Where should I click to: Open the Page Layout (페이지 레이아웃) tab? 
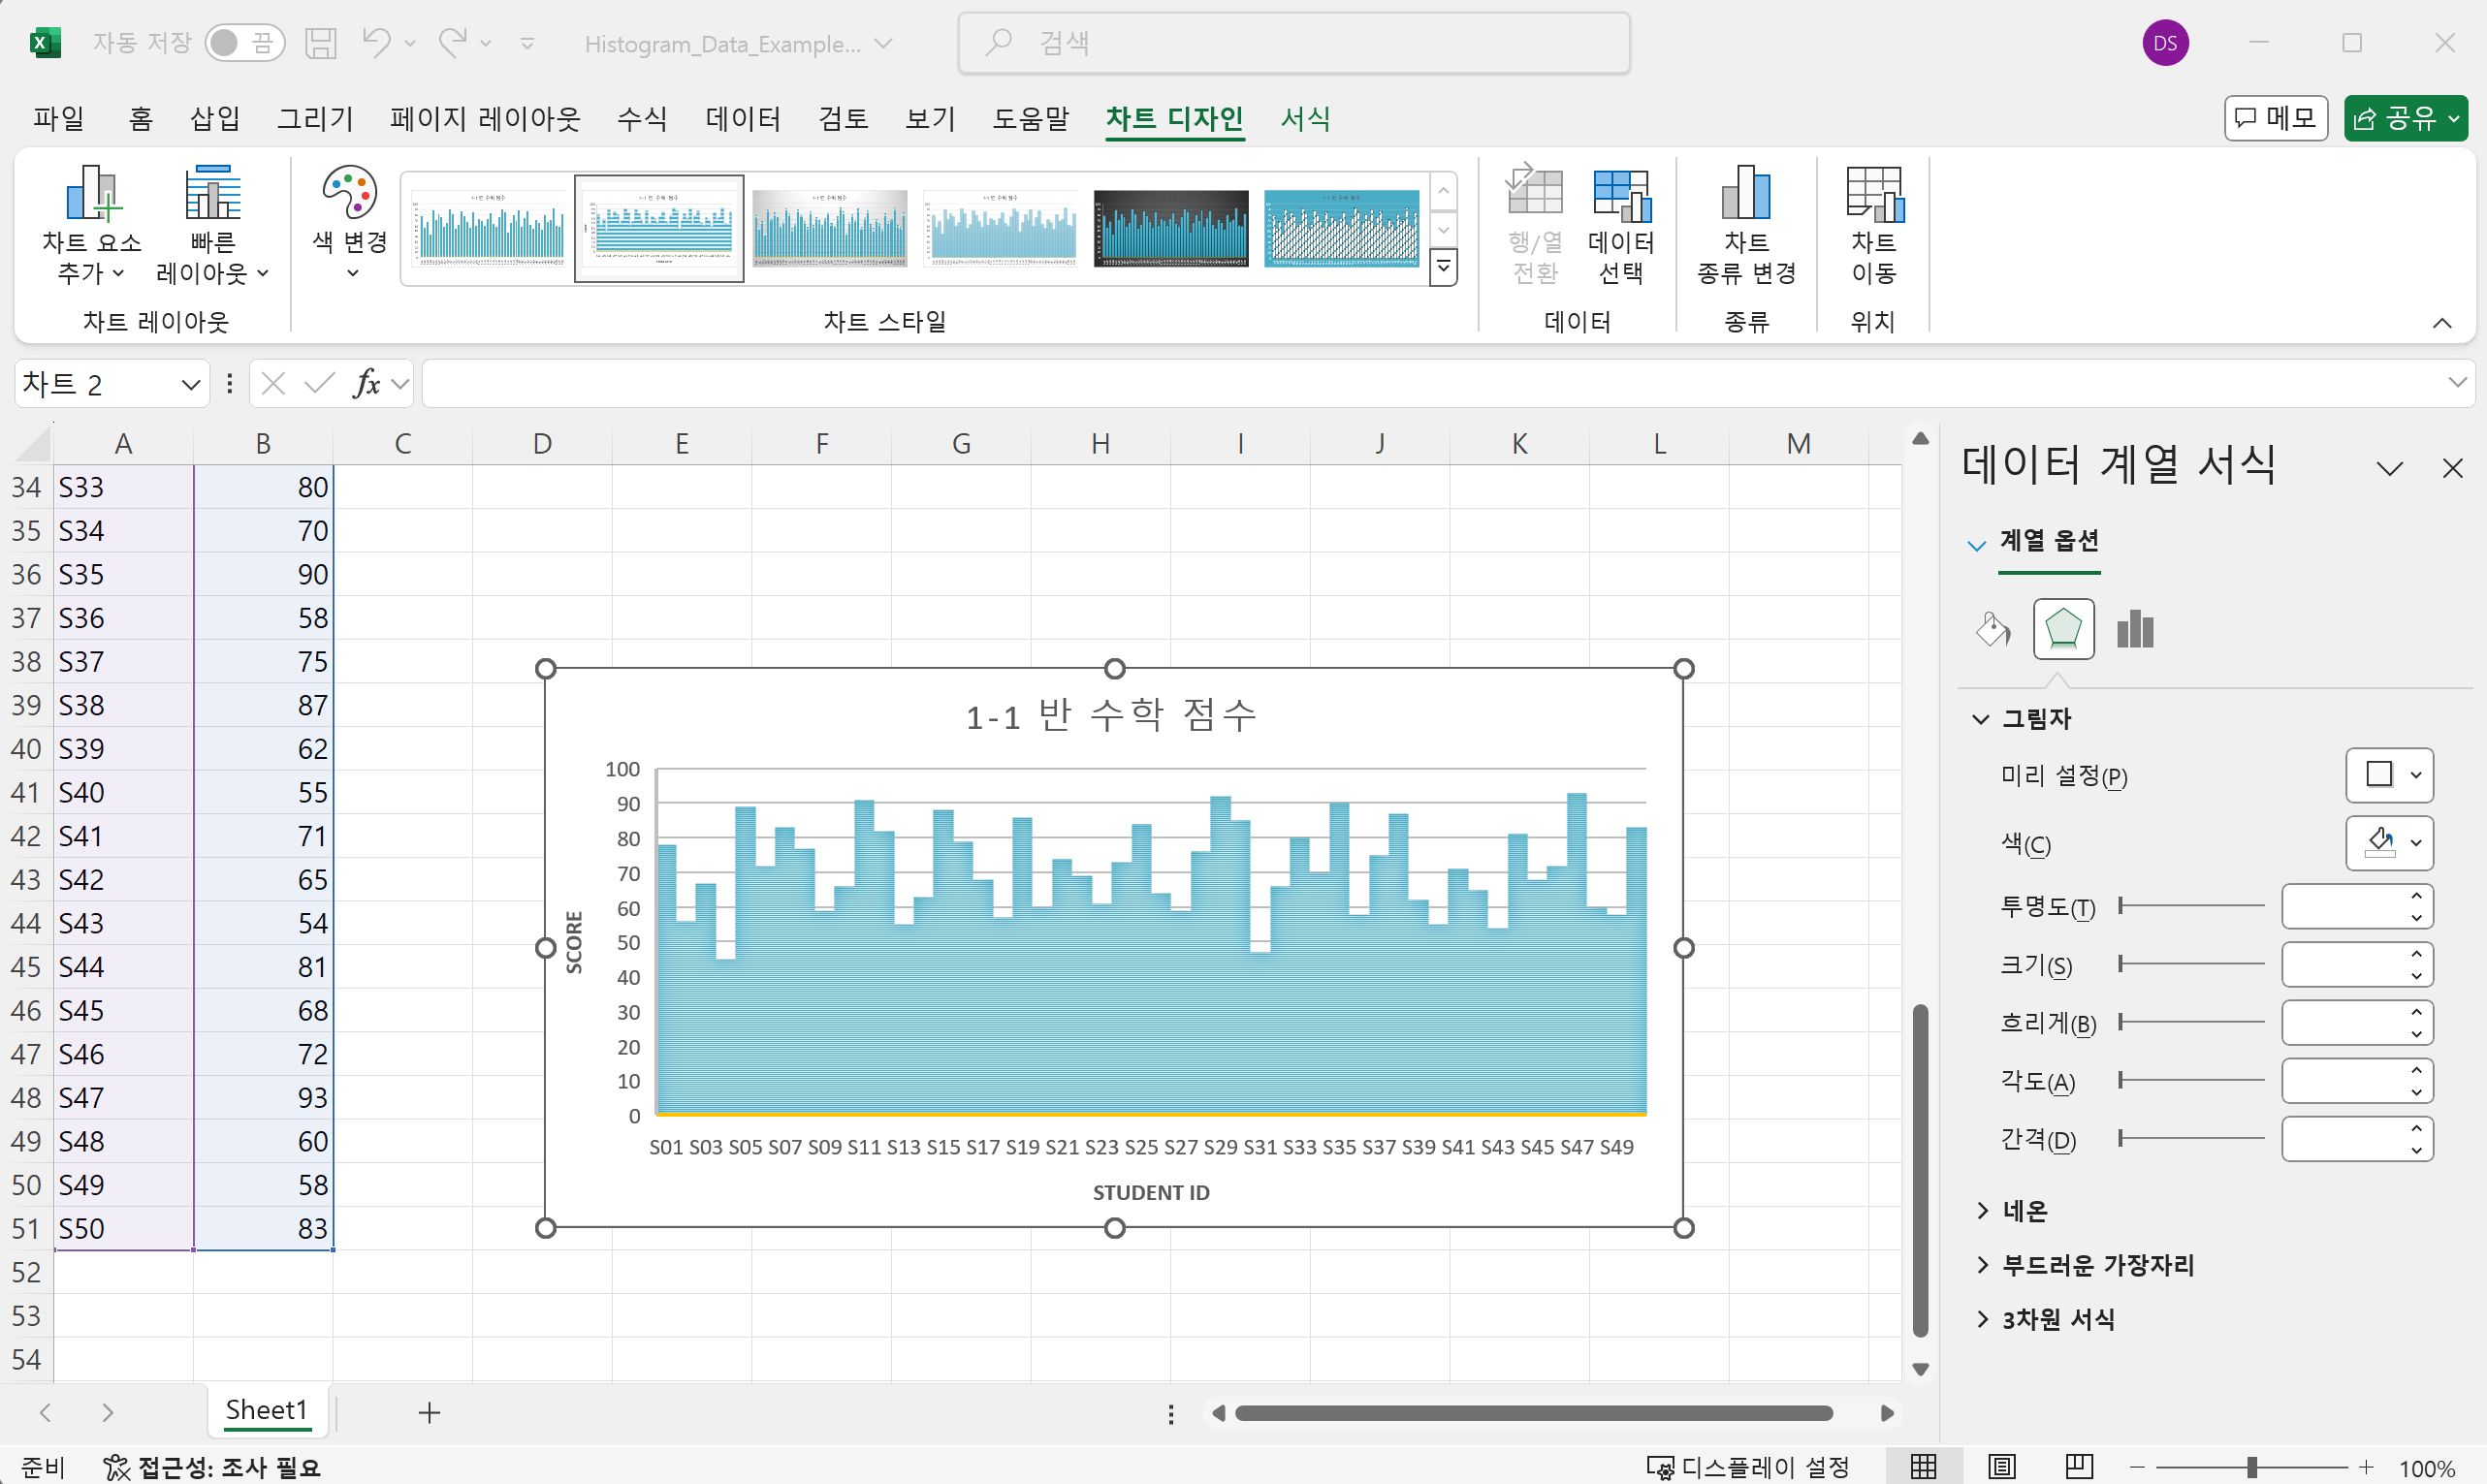tap(485, 119)
